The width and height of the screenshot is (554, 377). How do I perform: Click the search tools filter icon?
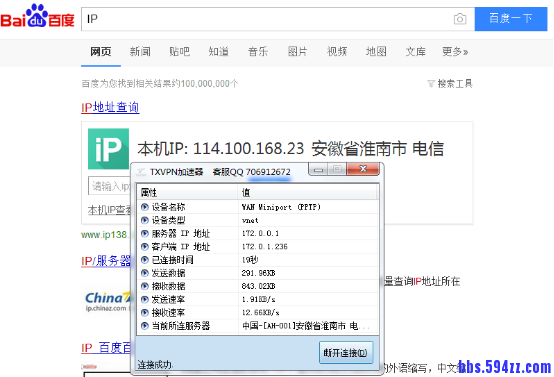coord(431,84)
